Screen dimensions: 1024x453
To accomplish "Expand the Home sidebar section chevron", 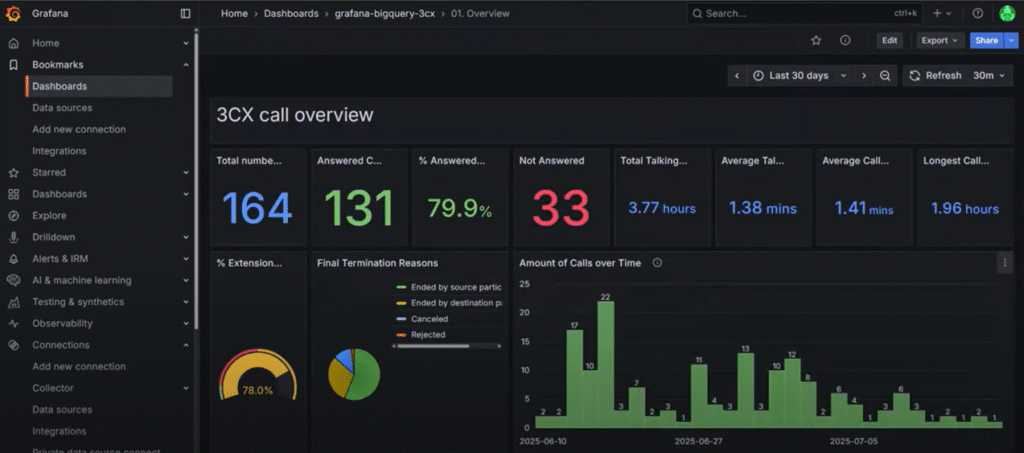I will (x=186, y=43).
